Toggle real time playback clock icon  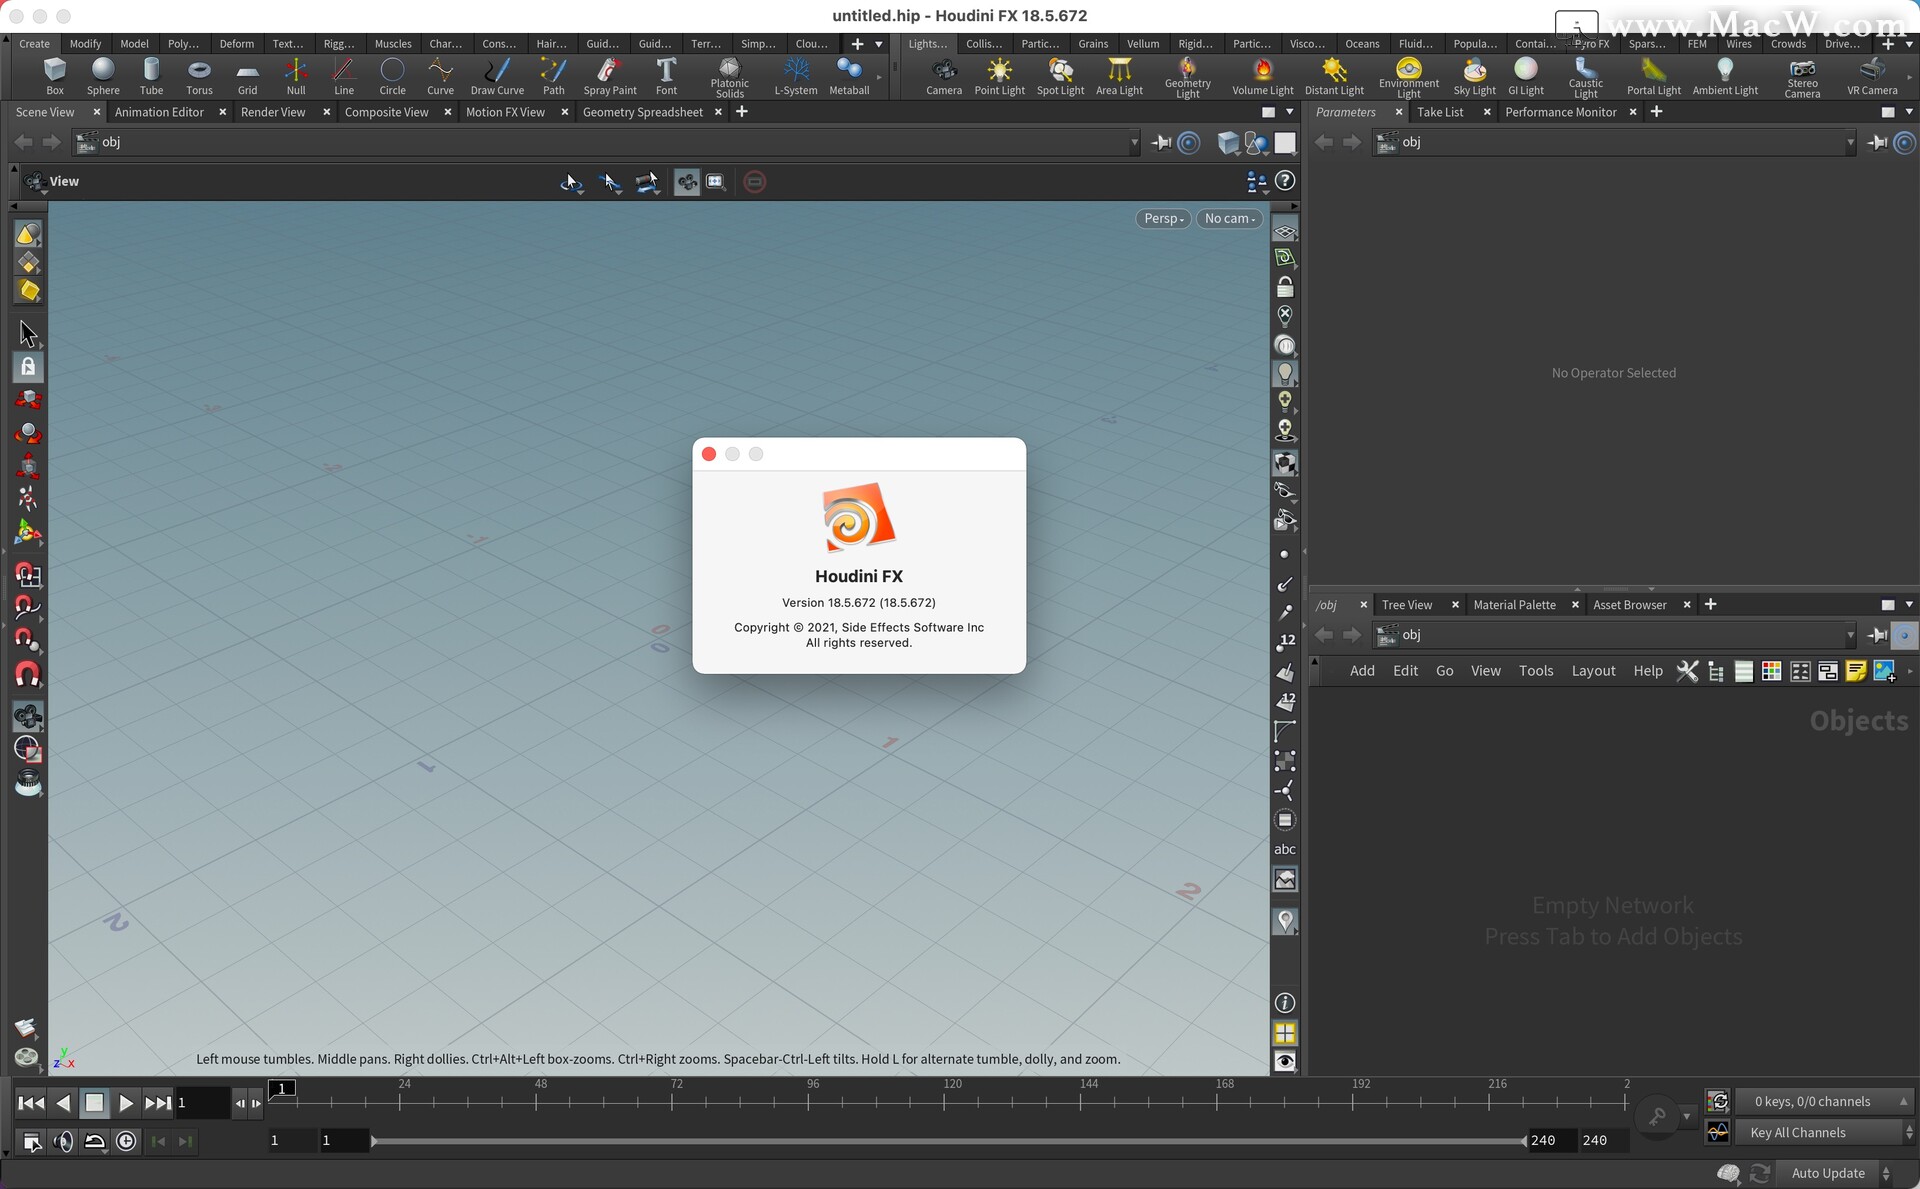tap(126, 1141)
